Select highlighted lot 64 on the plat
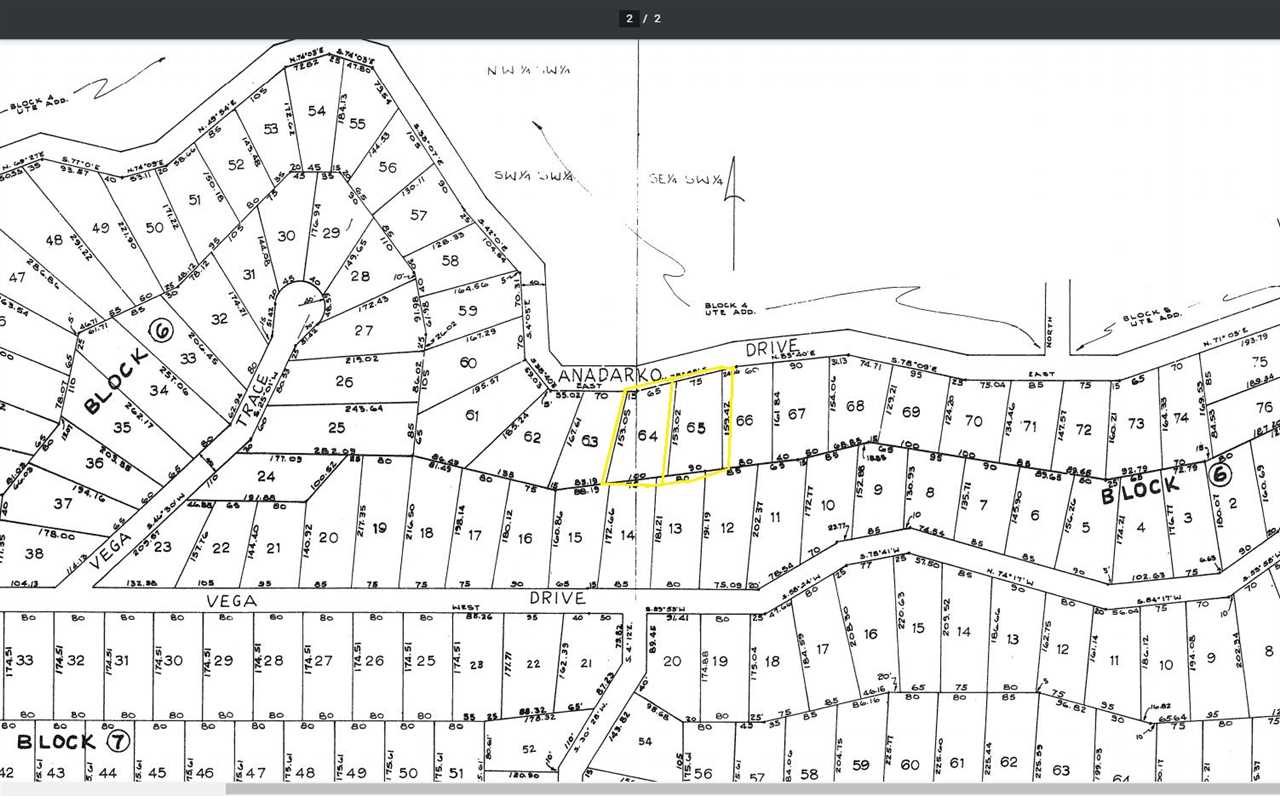The width and height of the screenshot is (1280, 796). (x=648, y=436)
